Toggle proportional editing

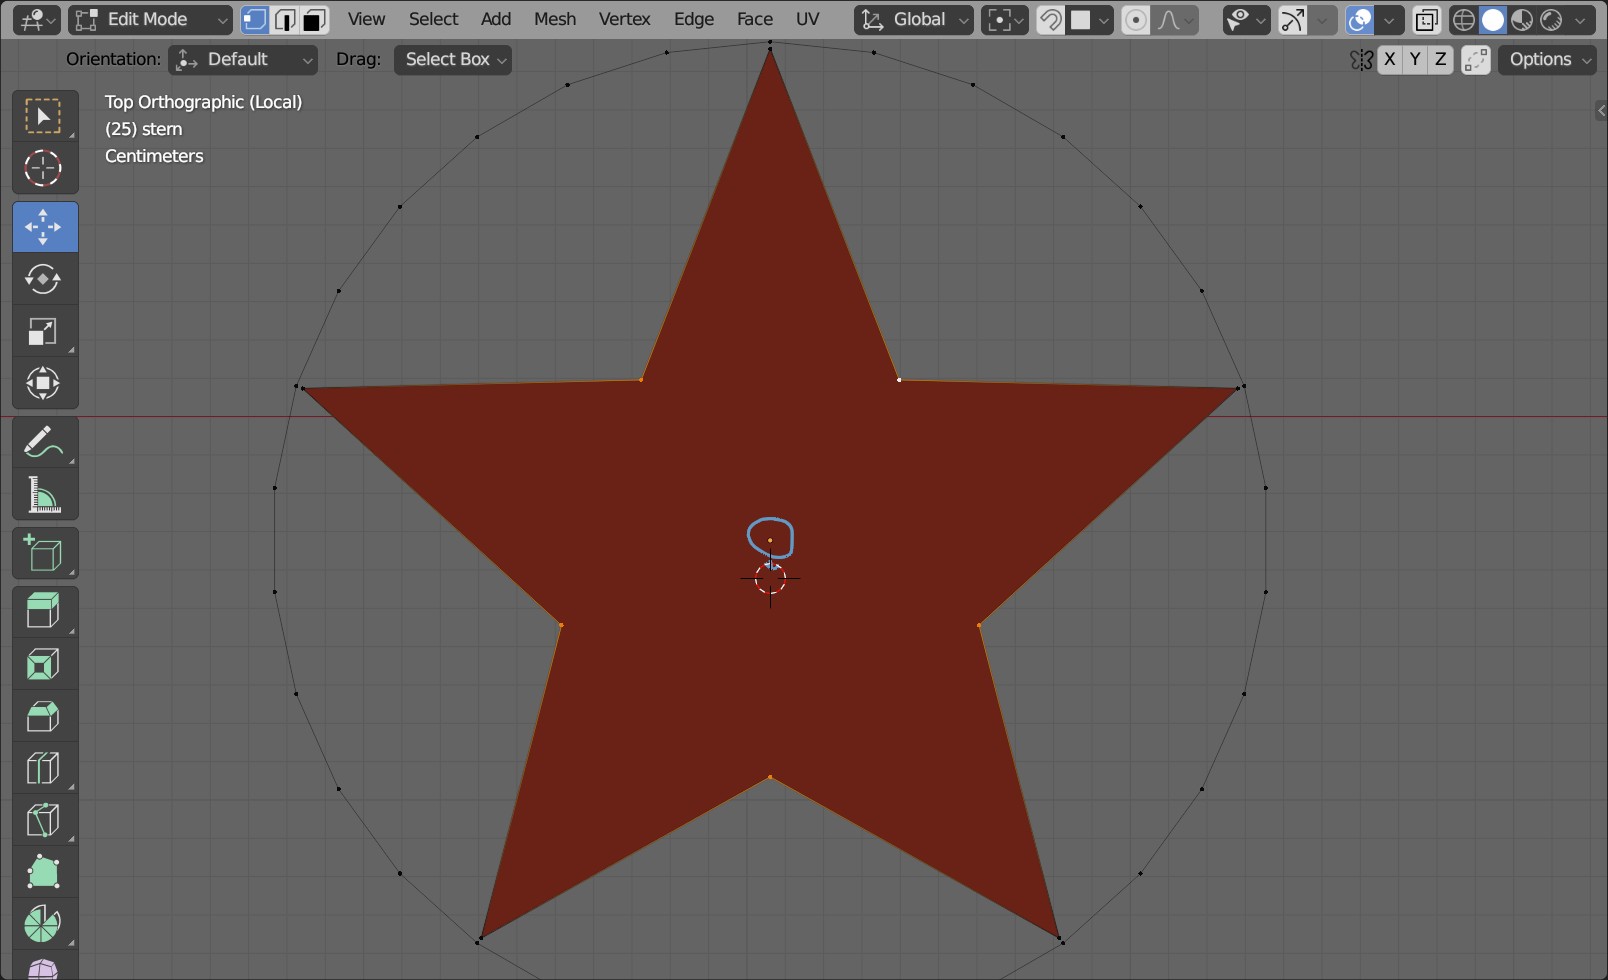point(1136,19)
